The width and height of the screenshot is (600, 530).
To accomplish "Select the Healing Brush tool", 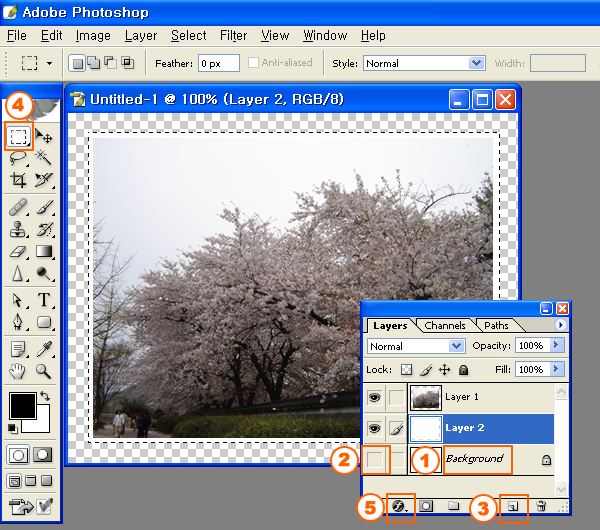I will [18, 207].
